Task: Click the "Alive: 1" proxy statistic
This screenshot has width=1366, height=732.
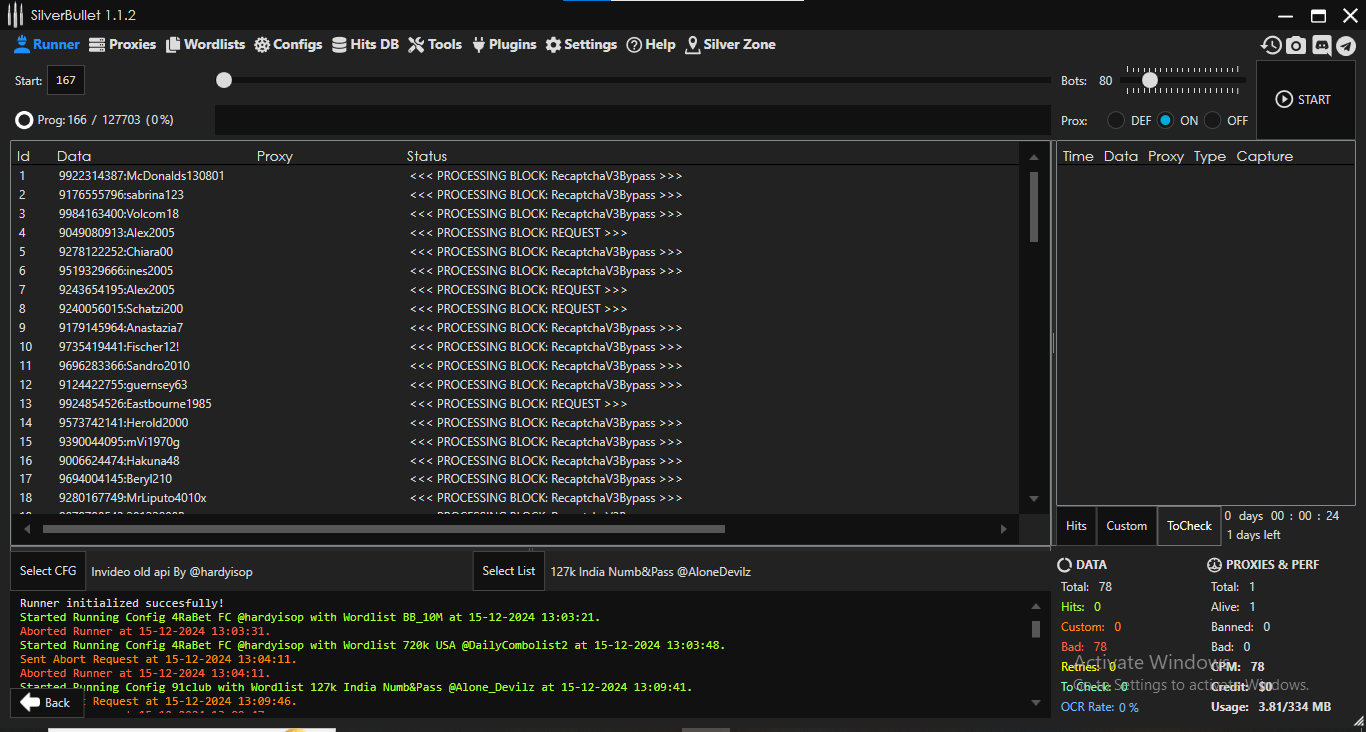Action: [x=1233, y=607]
